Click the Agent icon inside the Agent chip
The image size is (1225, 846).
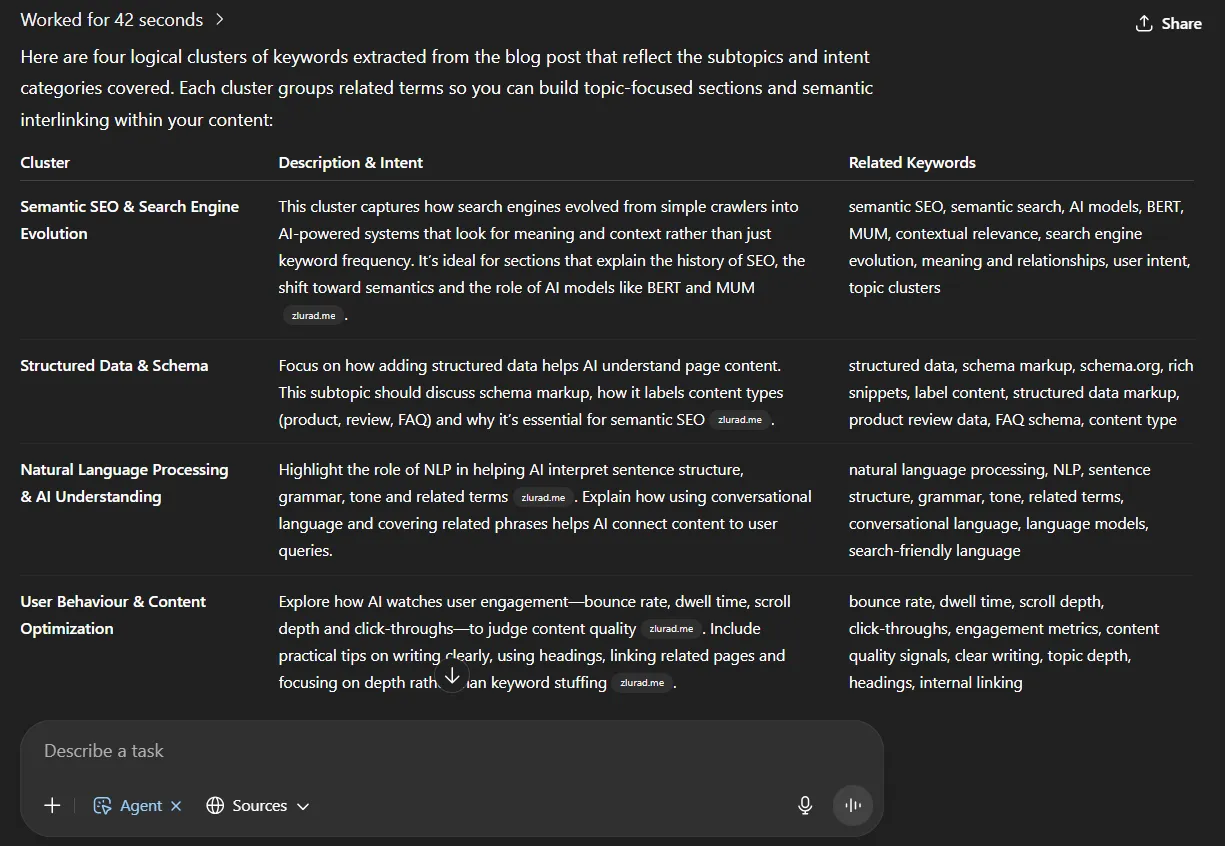102,805
